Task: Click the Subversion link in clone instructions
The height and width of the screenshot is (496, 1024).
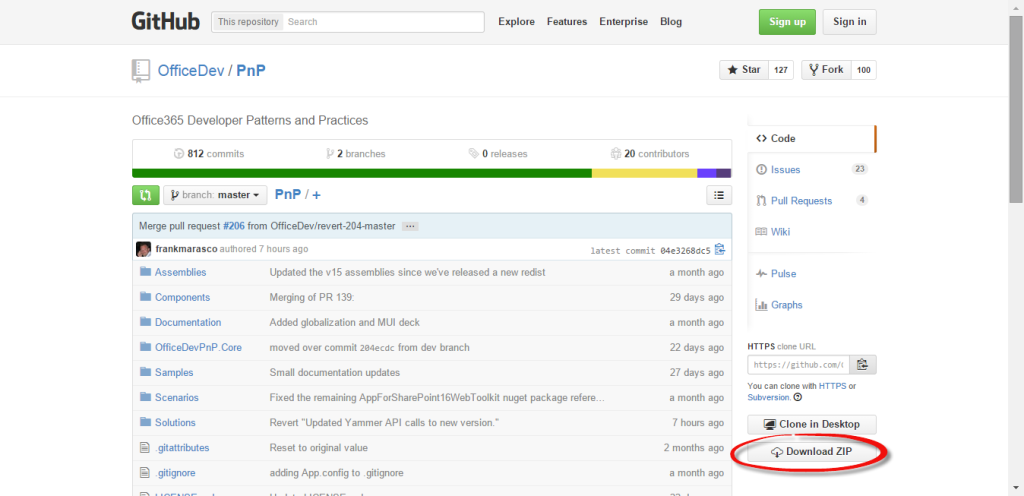Action: coord(769,397)
